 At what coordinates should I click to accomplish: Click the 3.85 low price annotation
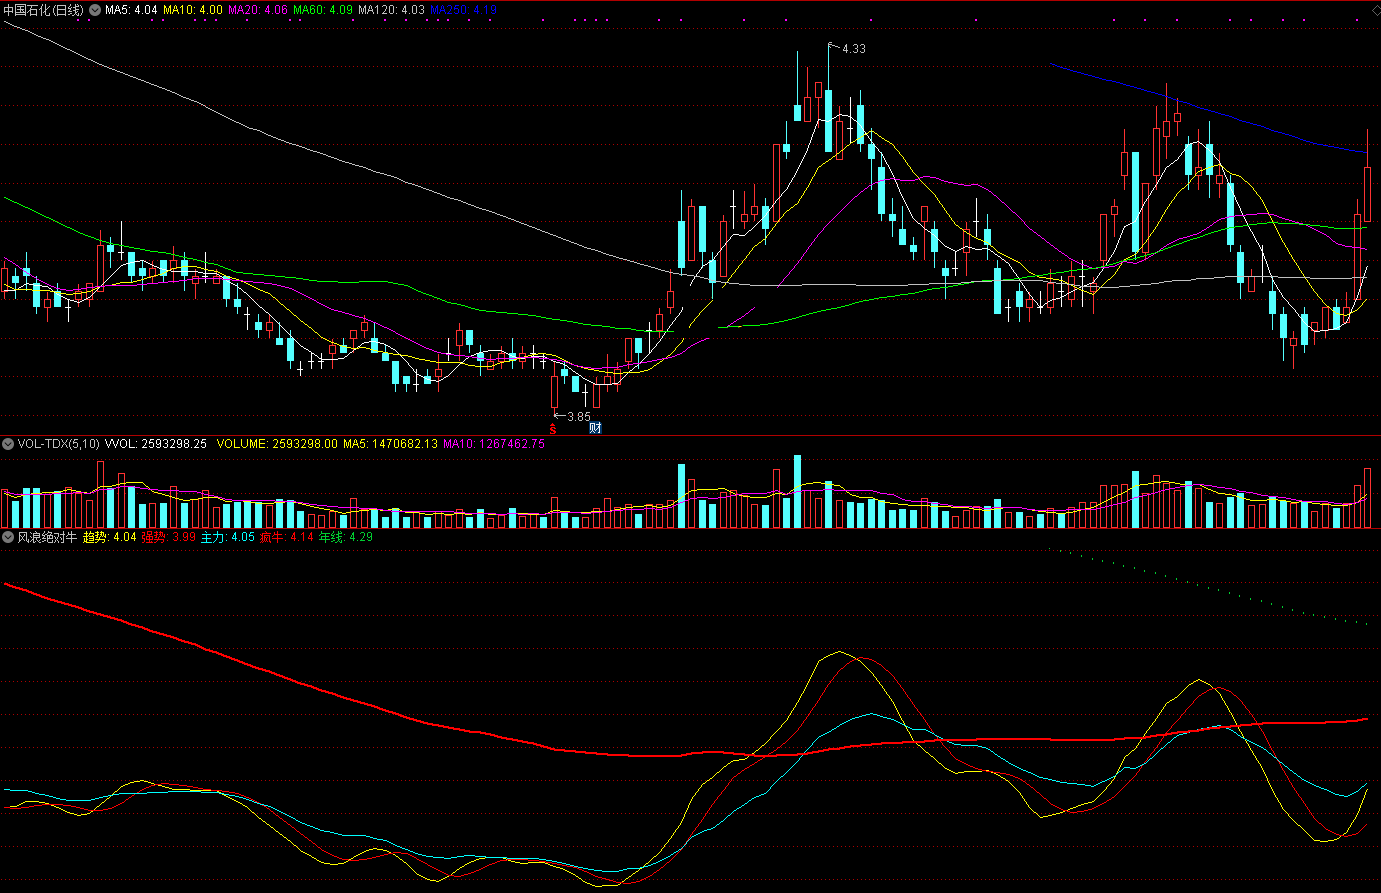click(578, 416)
